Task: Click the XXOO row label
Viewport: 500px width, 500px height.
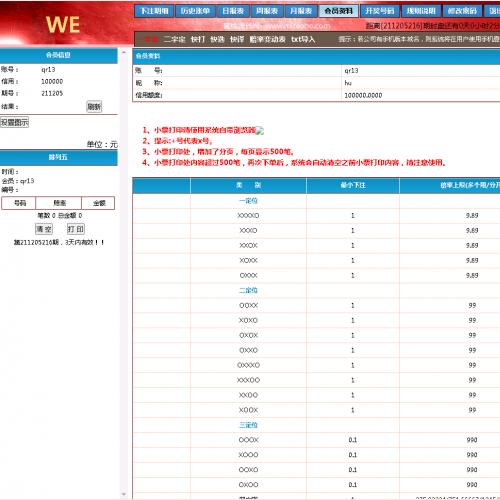Action: pos(248,395)
